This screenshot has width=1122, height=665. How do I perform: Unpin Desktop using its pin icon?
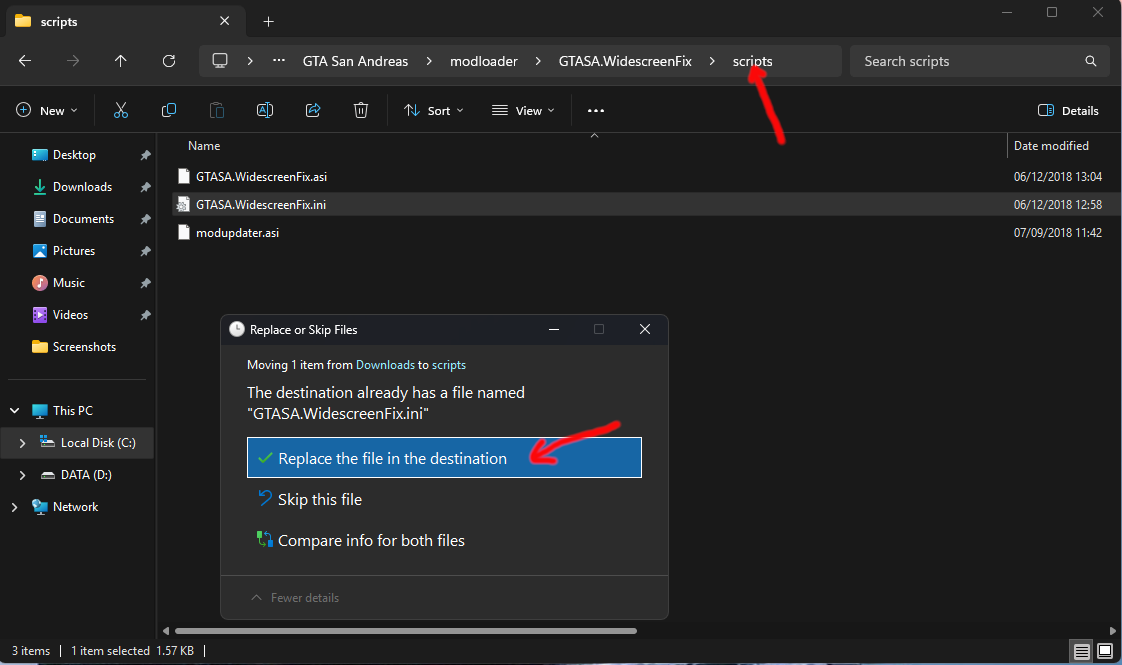point(145,155)
